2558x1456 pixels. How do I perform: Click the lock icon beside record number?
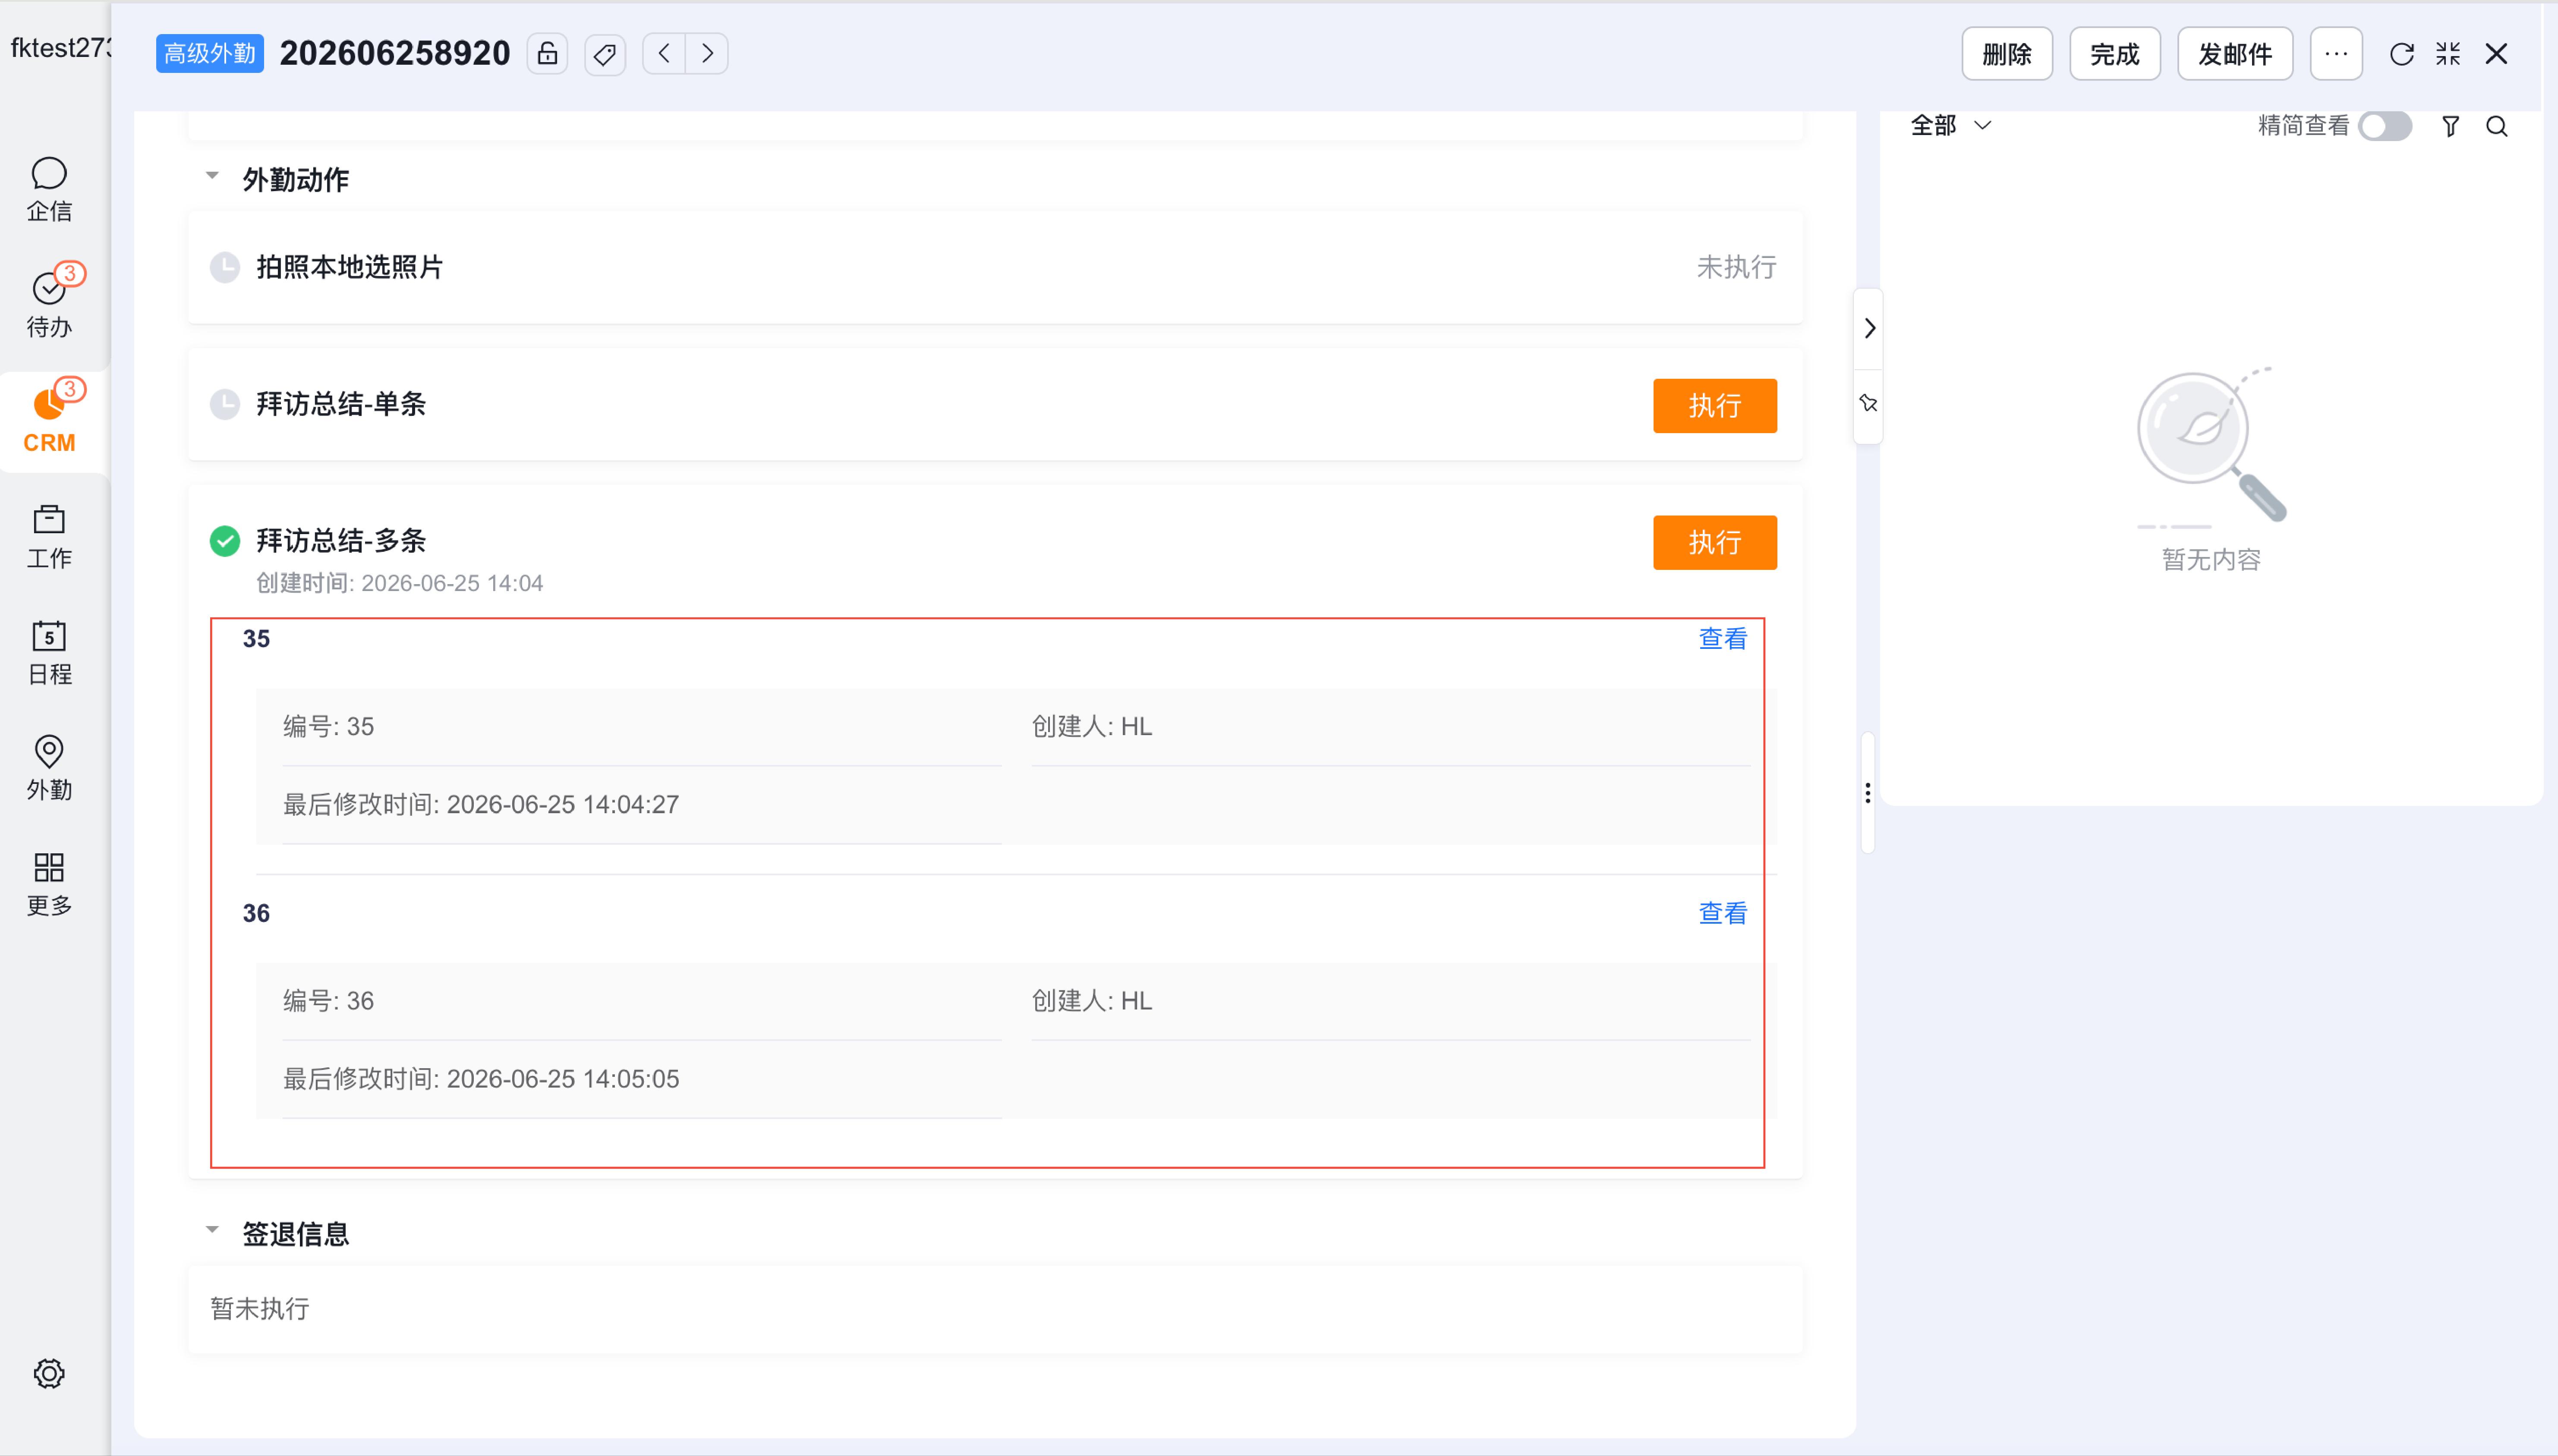tap(547, 54)
